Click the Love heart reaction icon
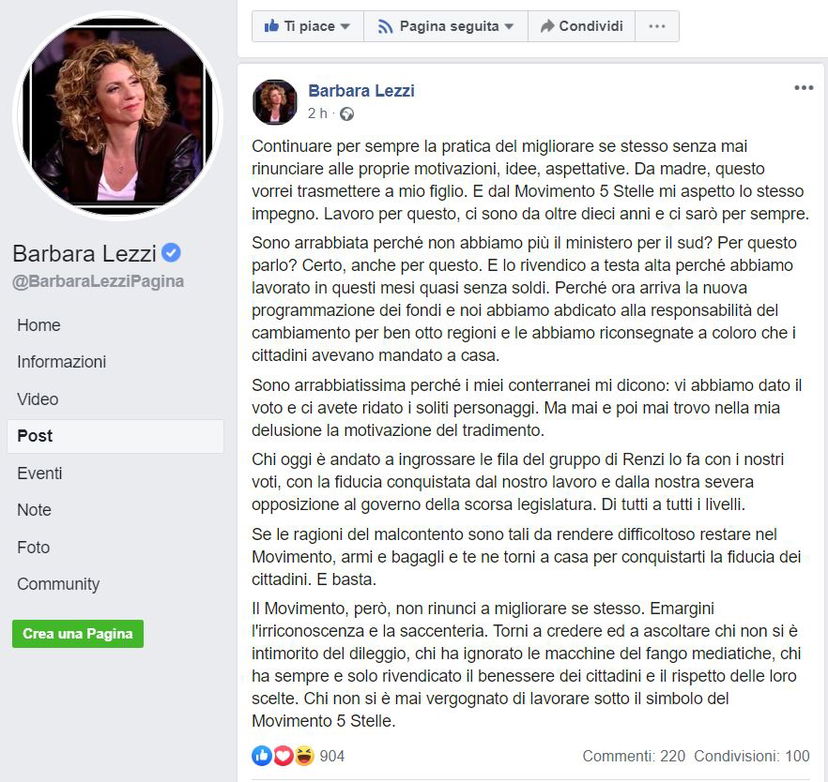The image size is (828, 782). coord(282,756)
